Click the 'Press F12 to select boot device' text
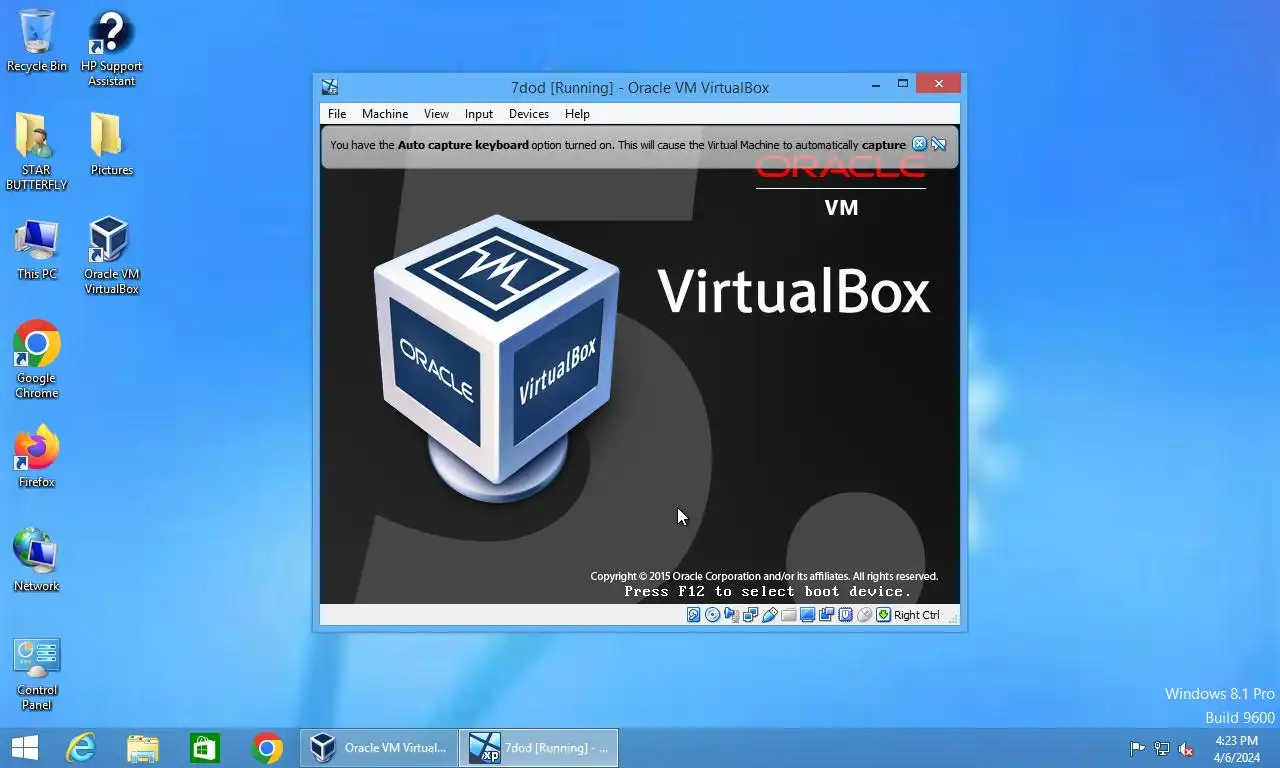Image resolution: width=1280 pixels, height=768 pixels. coord(768,591)
